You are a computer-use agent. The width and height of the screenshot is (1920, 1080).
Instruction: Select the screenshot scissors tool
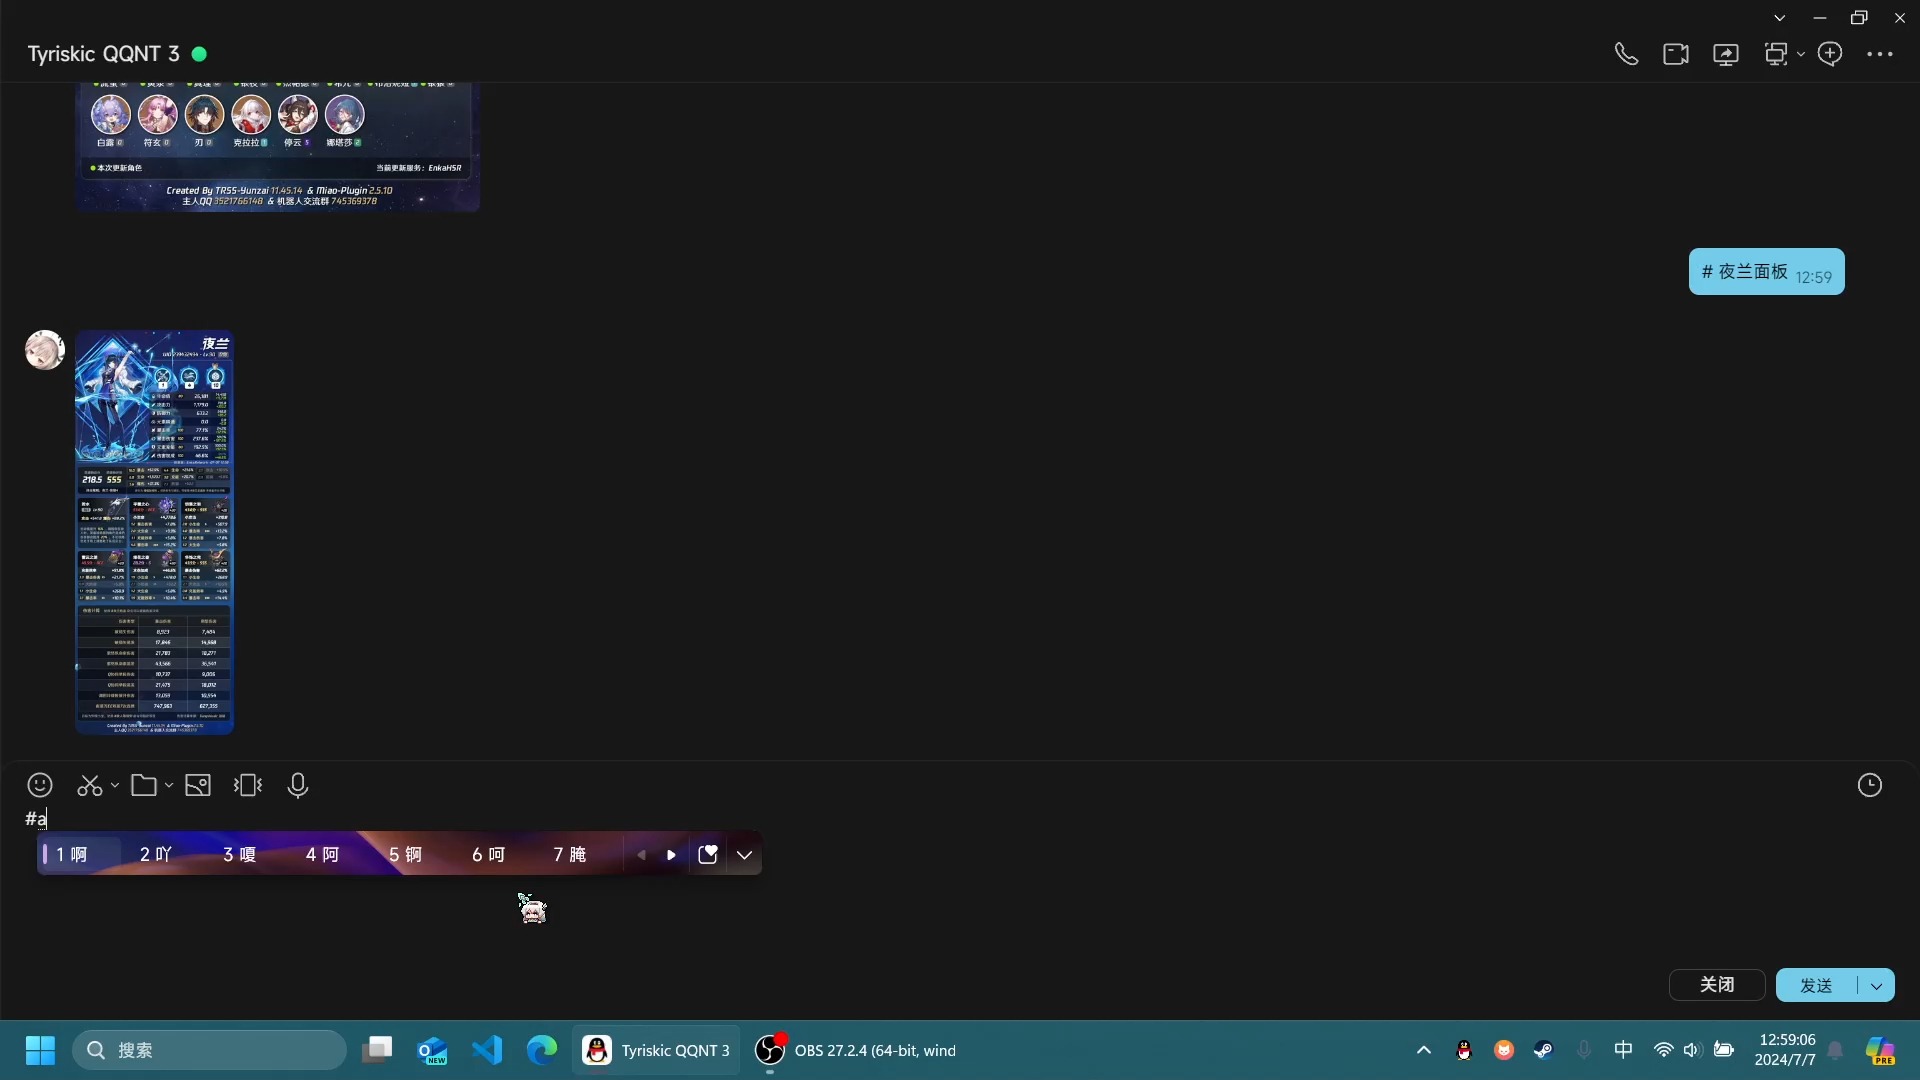click(x=90, y=786)
